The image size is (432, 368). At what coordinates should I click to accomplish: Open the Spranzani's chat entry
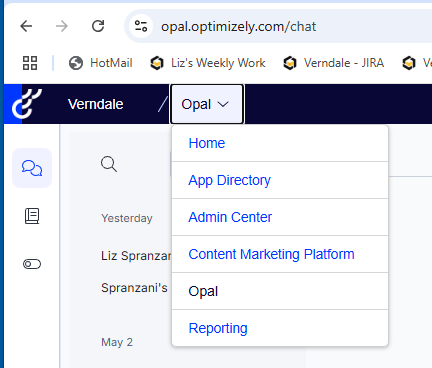134,288
